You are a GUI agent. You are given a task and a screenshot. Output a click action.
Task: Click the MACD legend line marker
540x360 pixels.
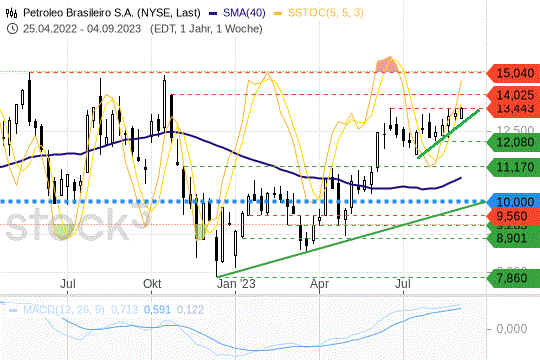pos(13,310)
